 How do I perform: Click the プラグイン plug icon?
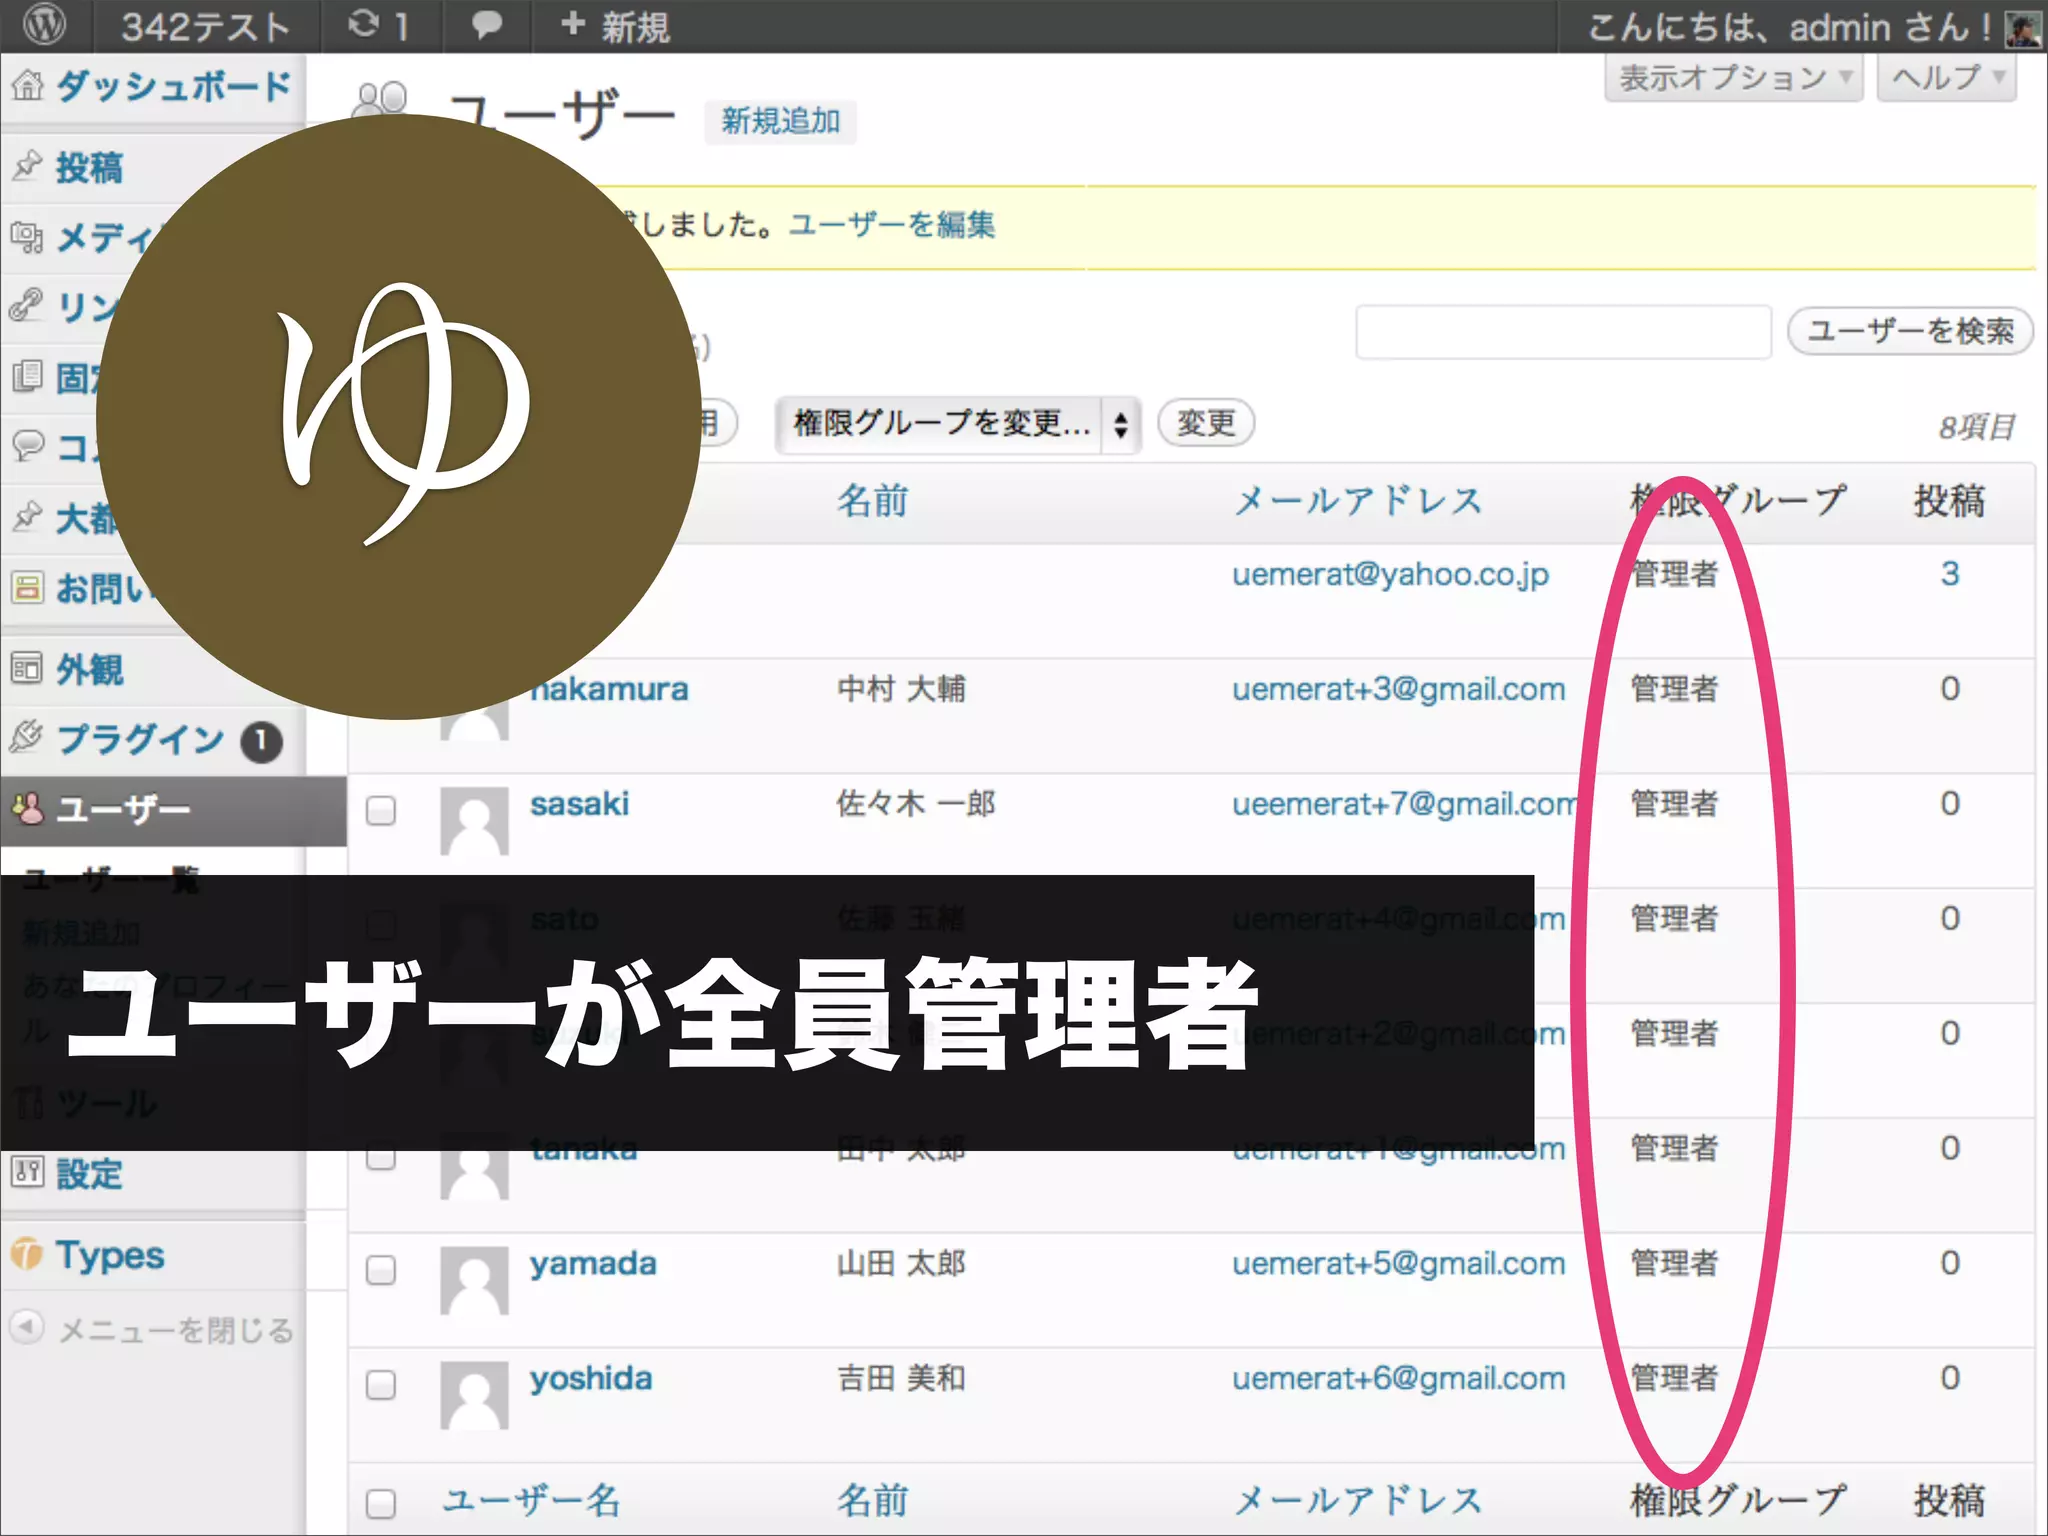click(27, 737)
